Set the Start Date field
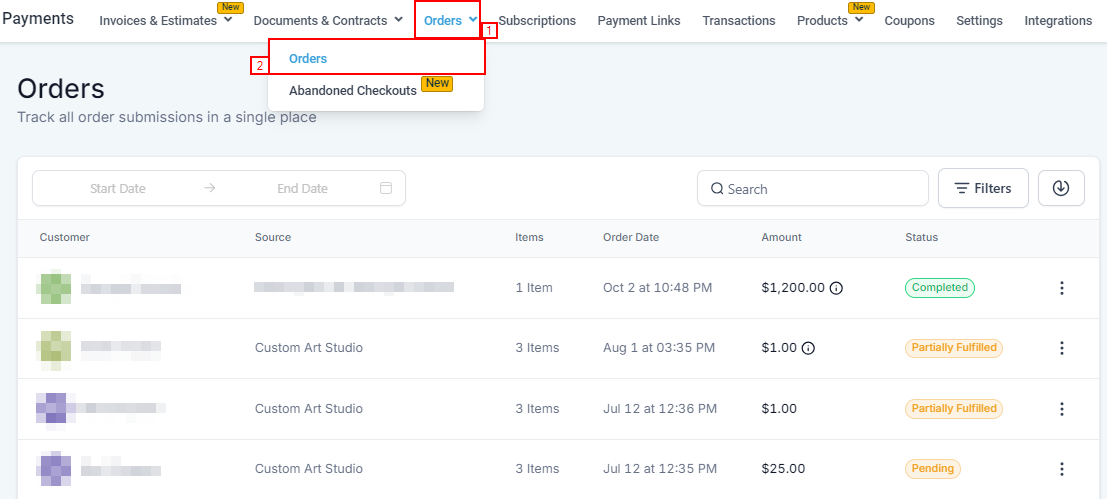This screenshot has width=1107, height=499. 118,188
